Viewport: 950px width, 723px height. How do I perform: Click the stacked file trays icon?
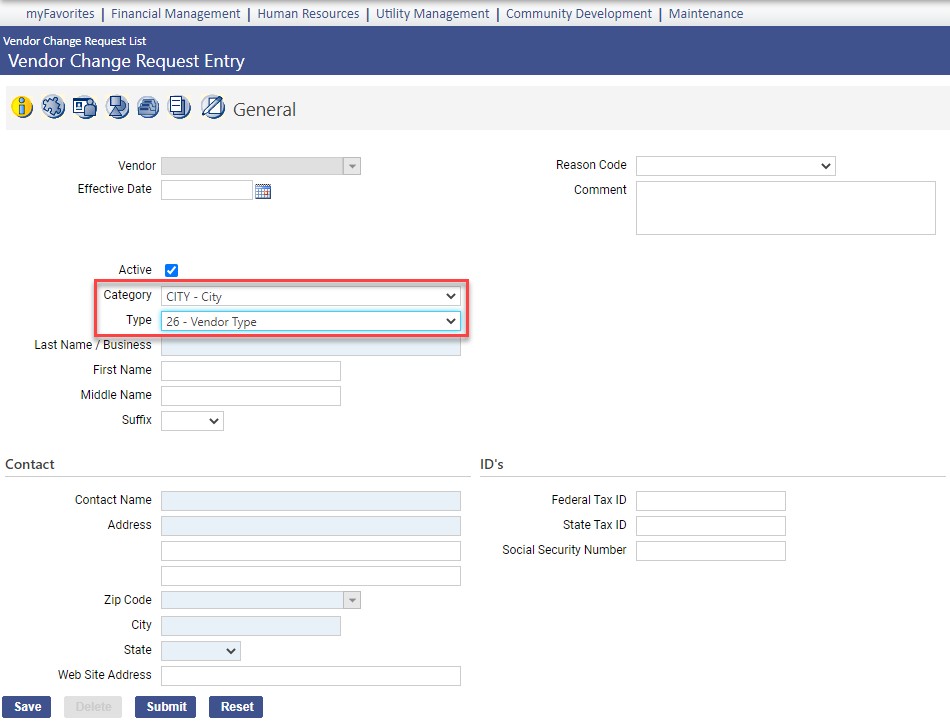click(148, 107)
